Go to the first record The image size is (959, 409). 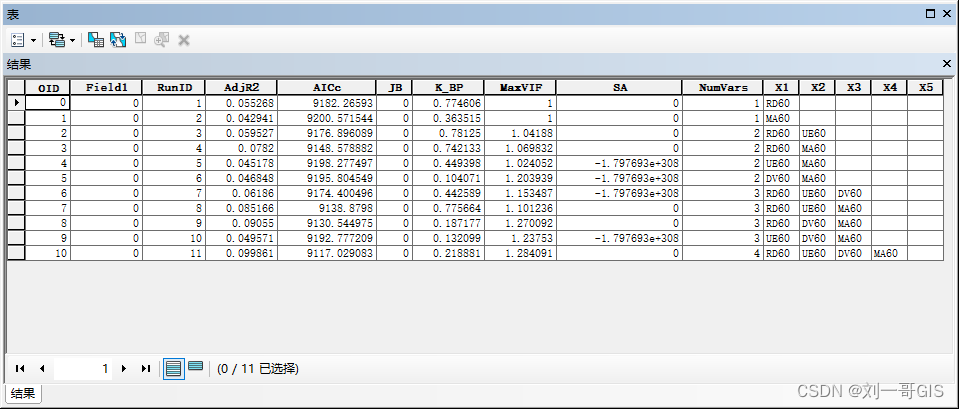20,368
